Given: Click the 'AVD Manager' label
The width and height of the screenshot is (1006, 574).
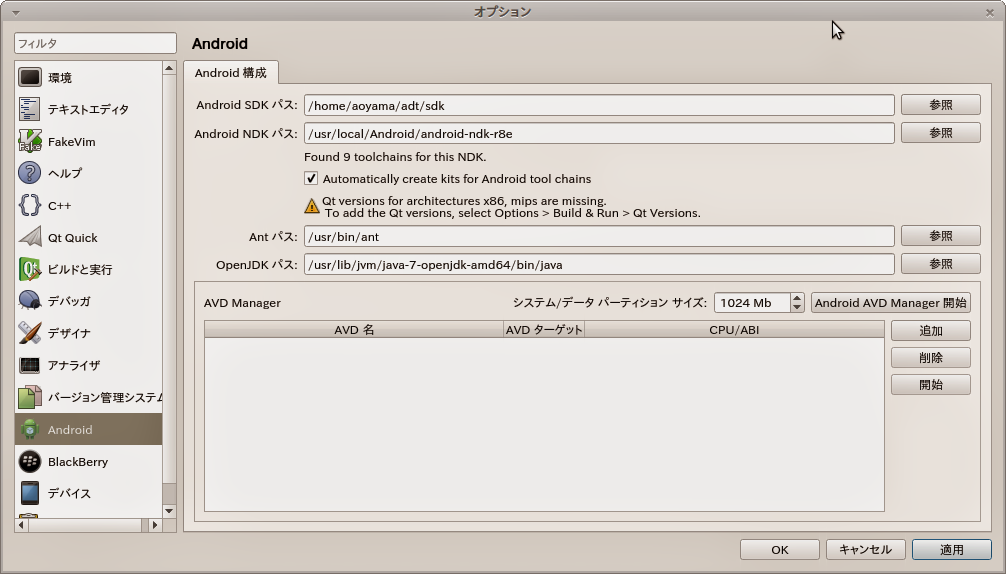Looking at the screenshot, I should coord(242,303).
